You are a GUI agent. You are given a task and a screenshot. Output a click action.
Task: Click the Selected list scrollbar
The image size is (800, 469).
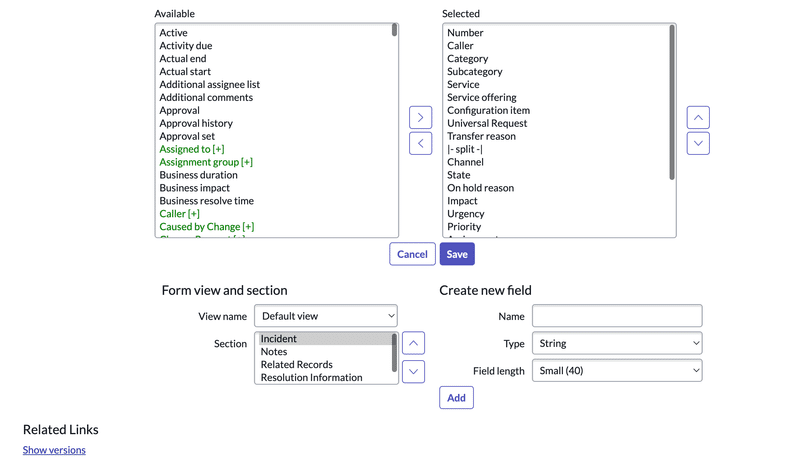pyautogui.click(x=672, y=102)
